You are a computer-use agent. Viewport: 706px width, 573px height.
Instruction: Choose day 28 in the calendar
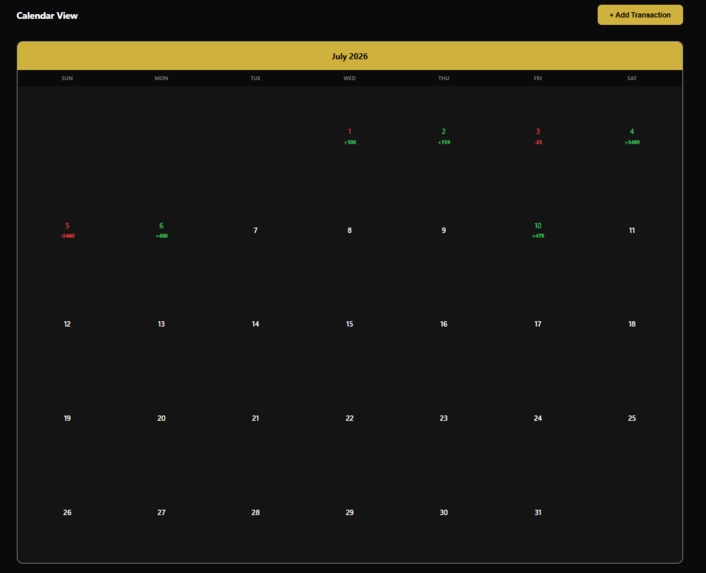coord(255,512)
